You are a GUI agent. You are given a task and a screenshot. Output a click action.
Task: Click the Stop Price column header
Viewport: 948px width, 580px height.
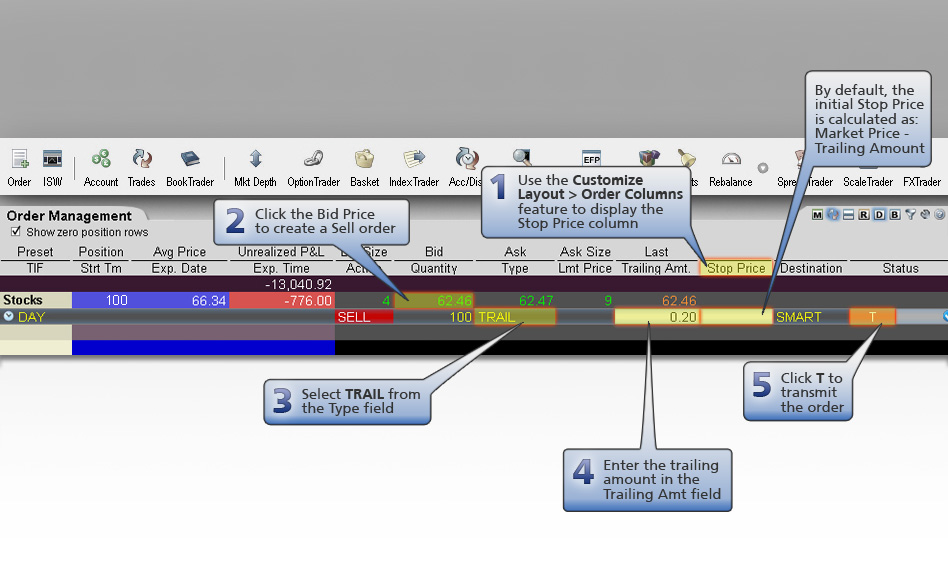coord(736,268)
